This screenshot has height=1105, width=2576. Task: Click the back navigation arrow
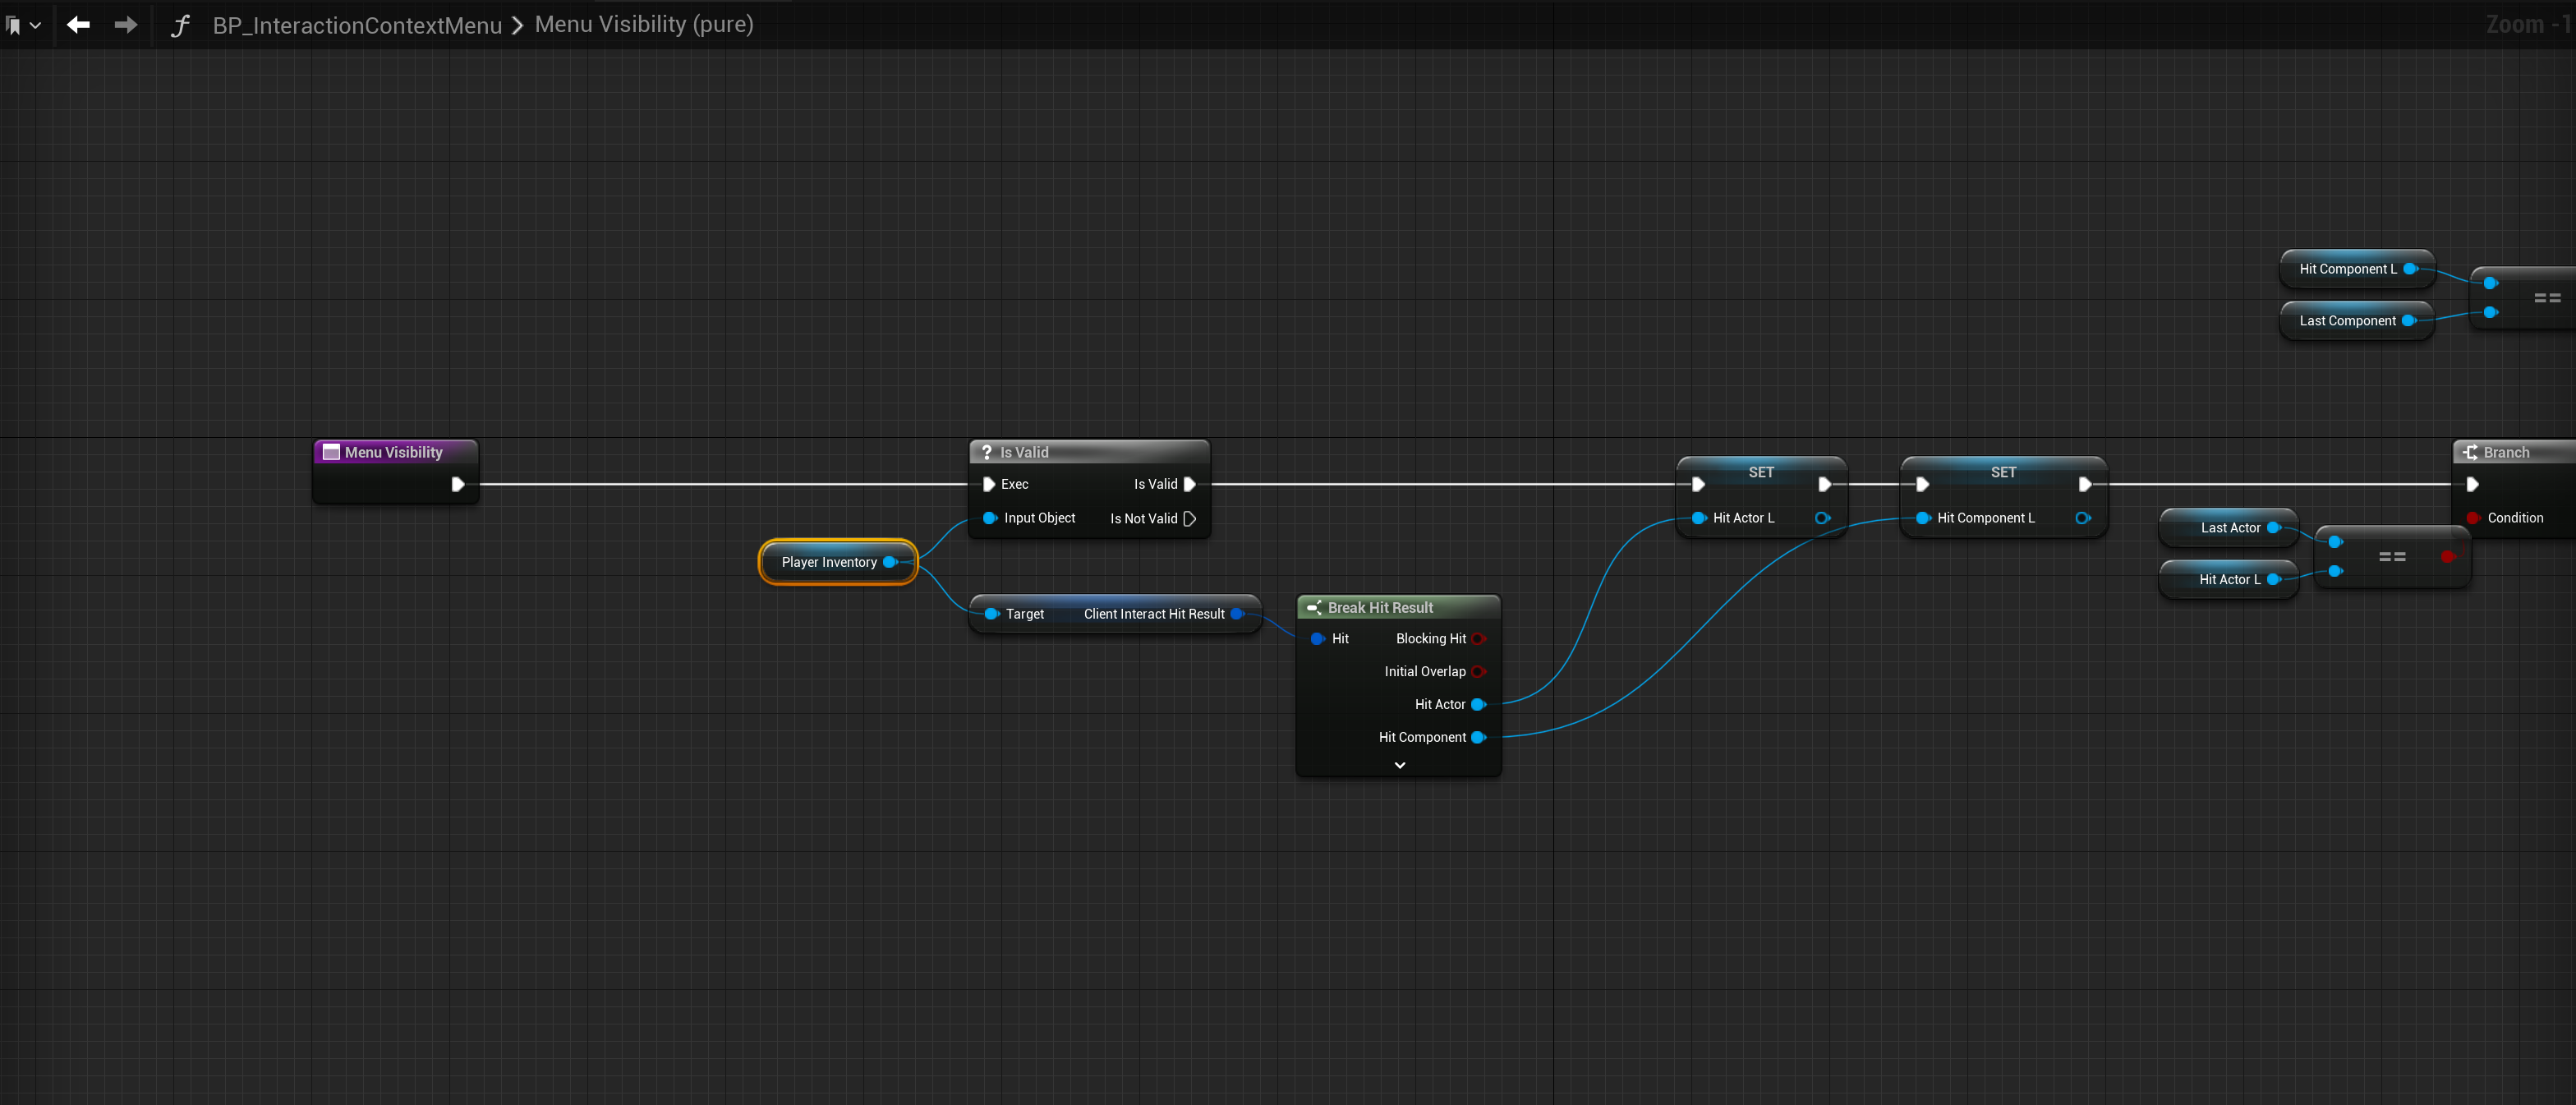click(78, 25)
